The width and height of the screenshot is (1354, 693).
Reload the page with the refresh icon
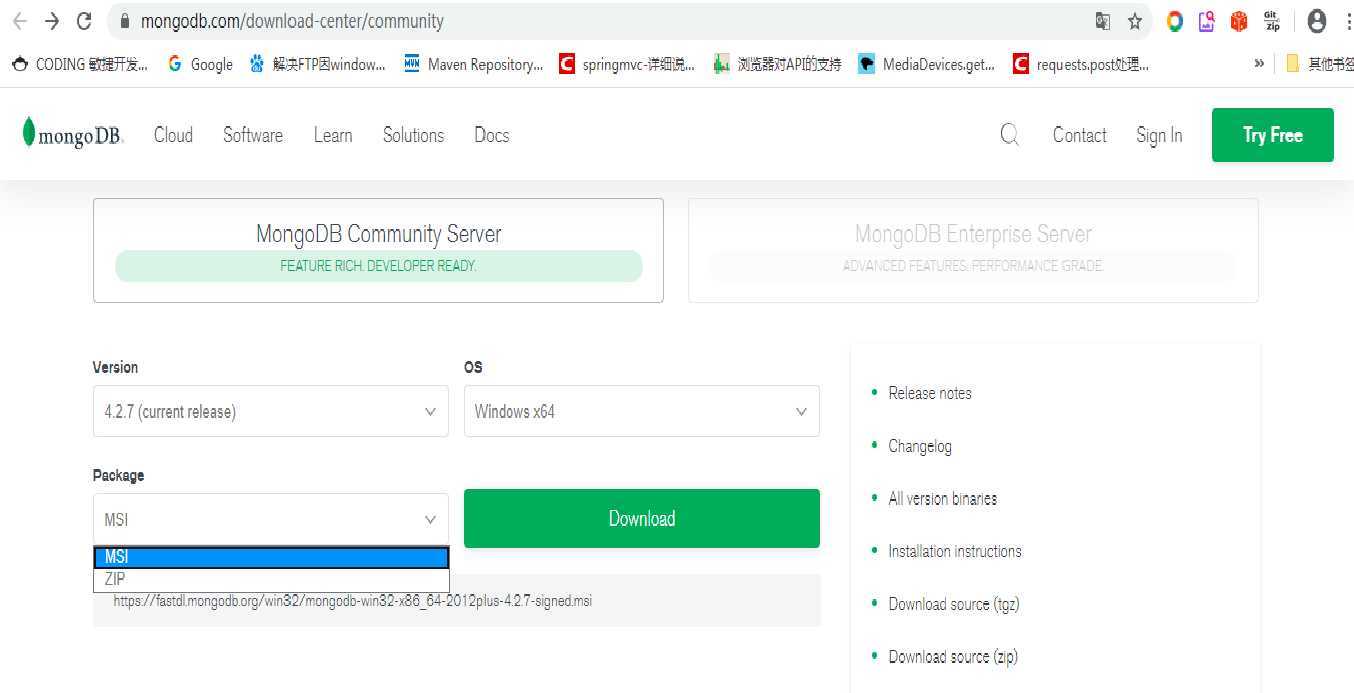point(85,21)
